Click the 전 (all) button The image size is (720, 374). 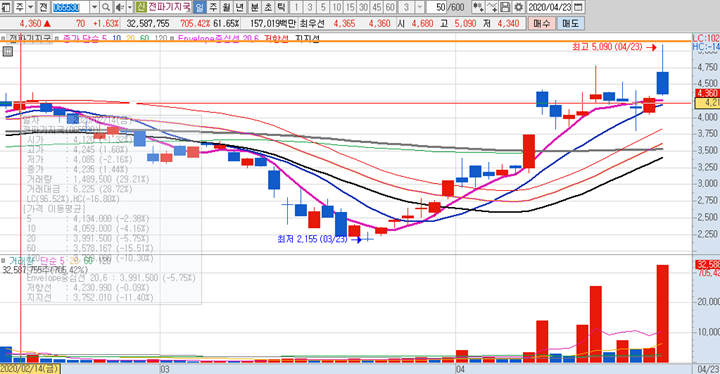43,7
